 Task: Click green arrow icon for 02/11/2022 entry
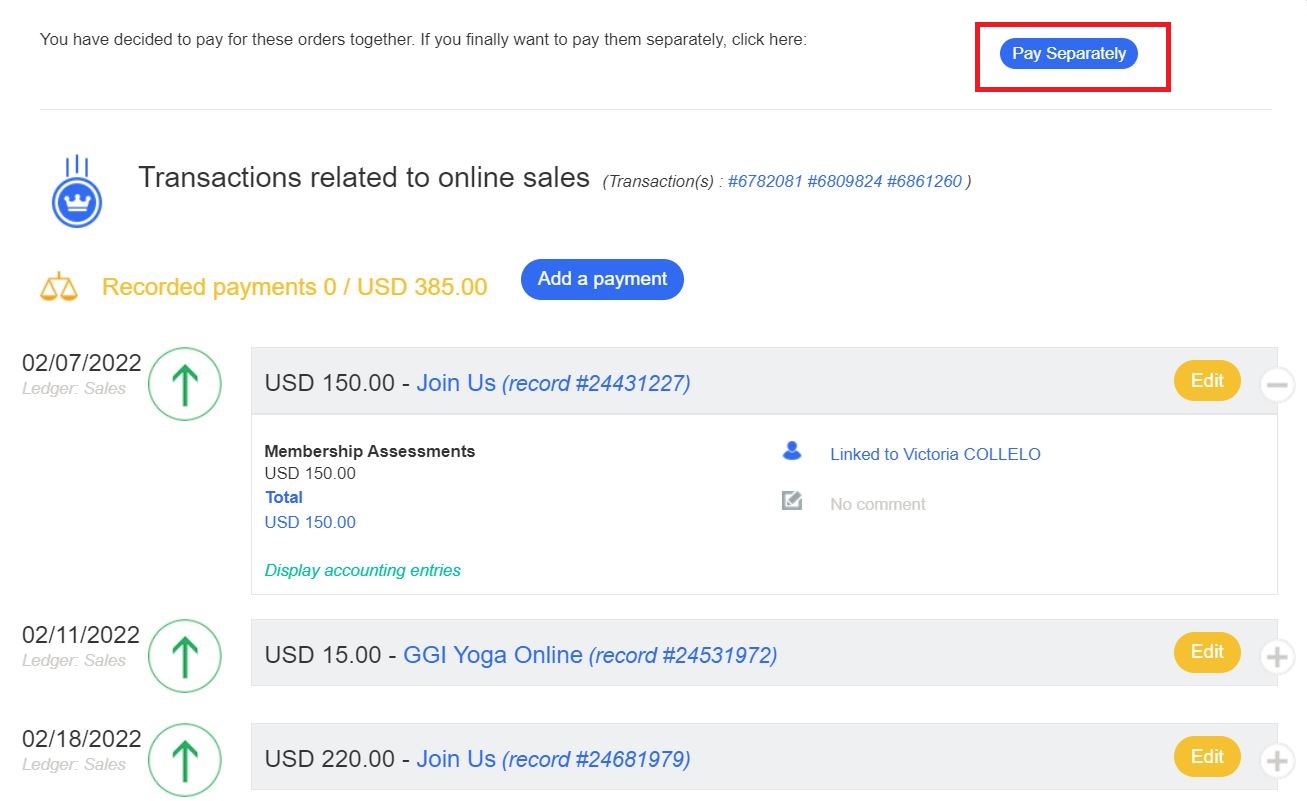[x=185, y=656]
